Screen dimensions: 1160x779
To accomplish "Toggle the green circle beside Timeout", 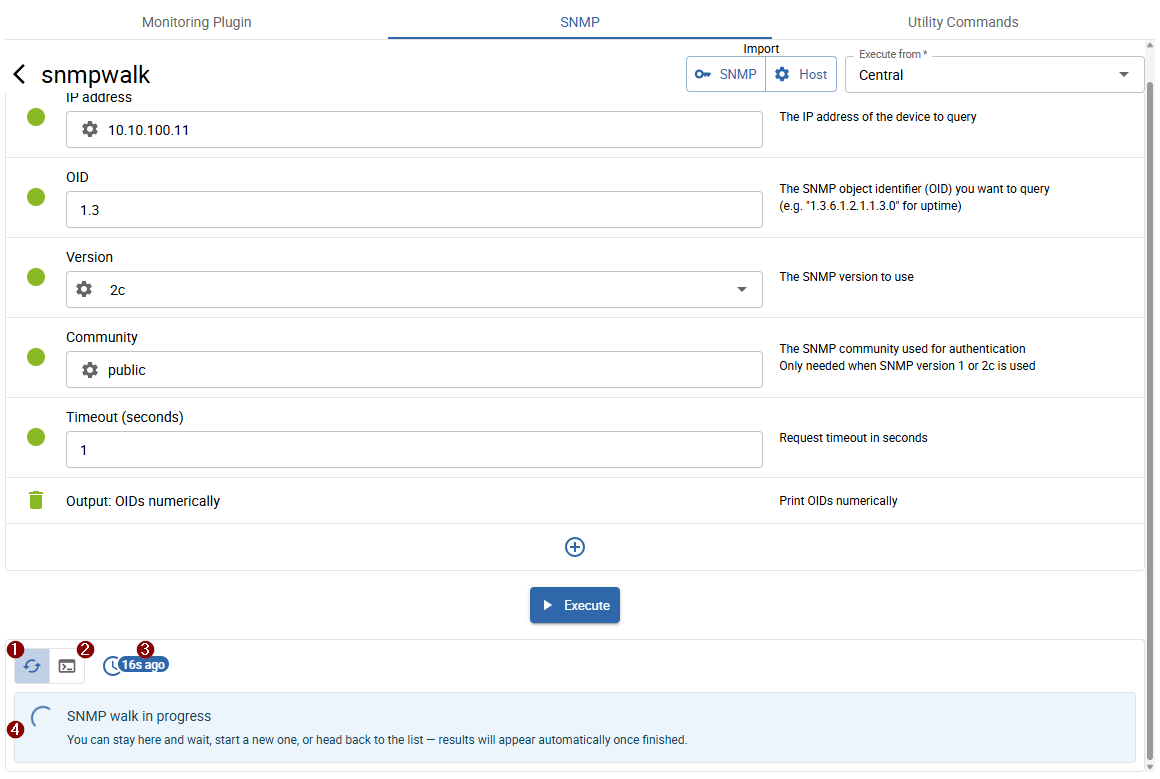I will point(36,437).
